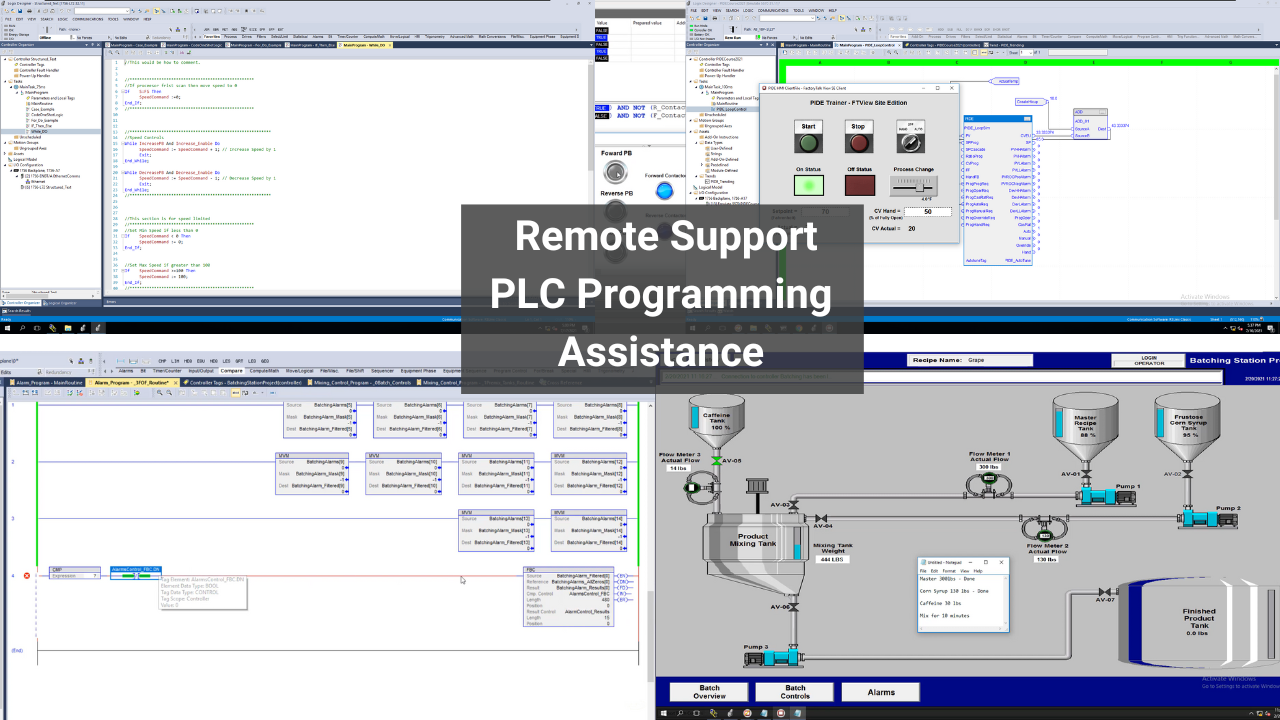Expand Predefined data types in PIDE organizer
This screenshot has height=720, width=1280.
point(701,164)
